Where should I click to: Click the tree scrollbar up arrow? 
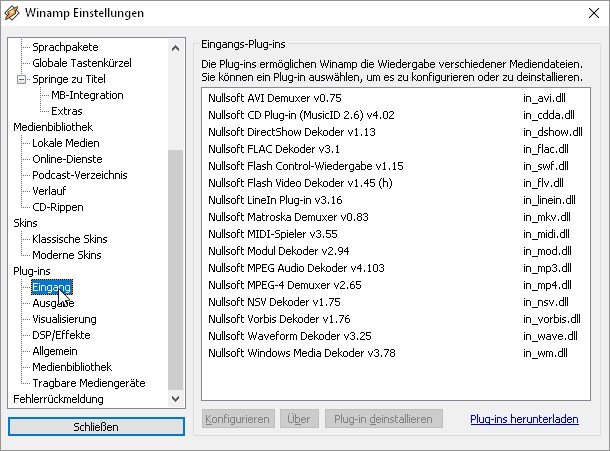click(175, 48)
